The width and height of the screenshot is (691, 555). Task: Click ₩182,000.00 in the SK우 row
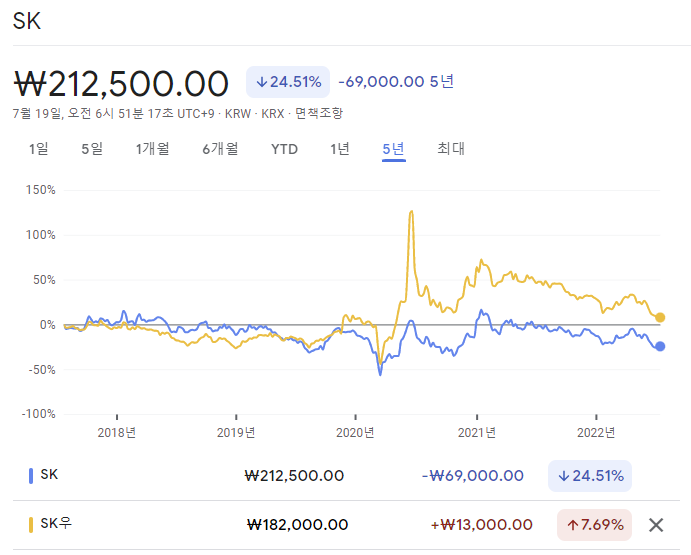tap(297, 525)
